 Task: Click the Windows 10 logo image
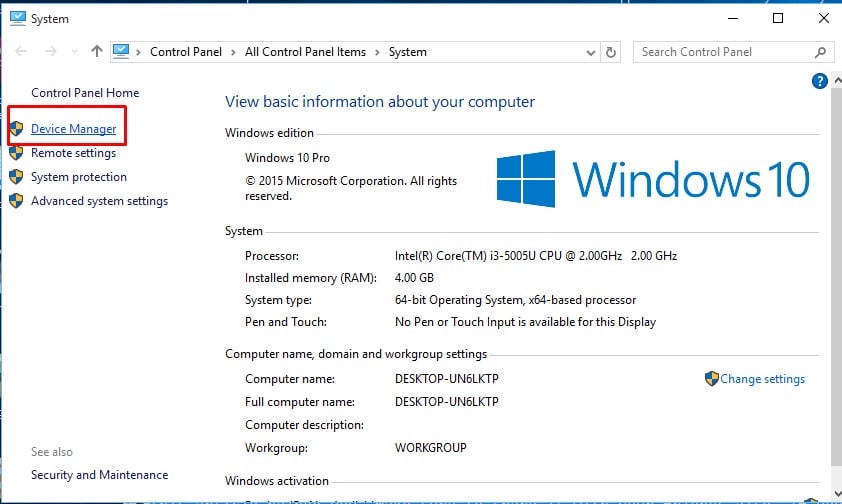pyautogui.click(x=653, y=179)
